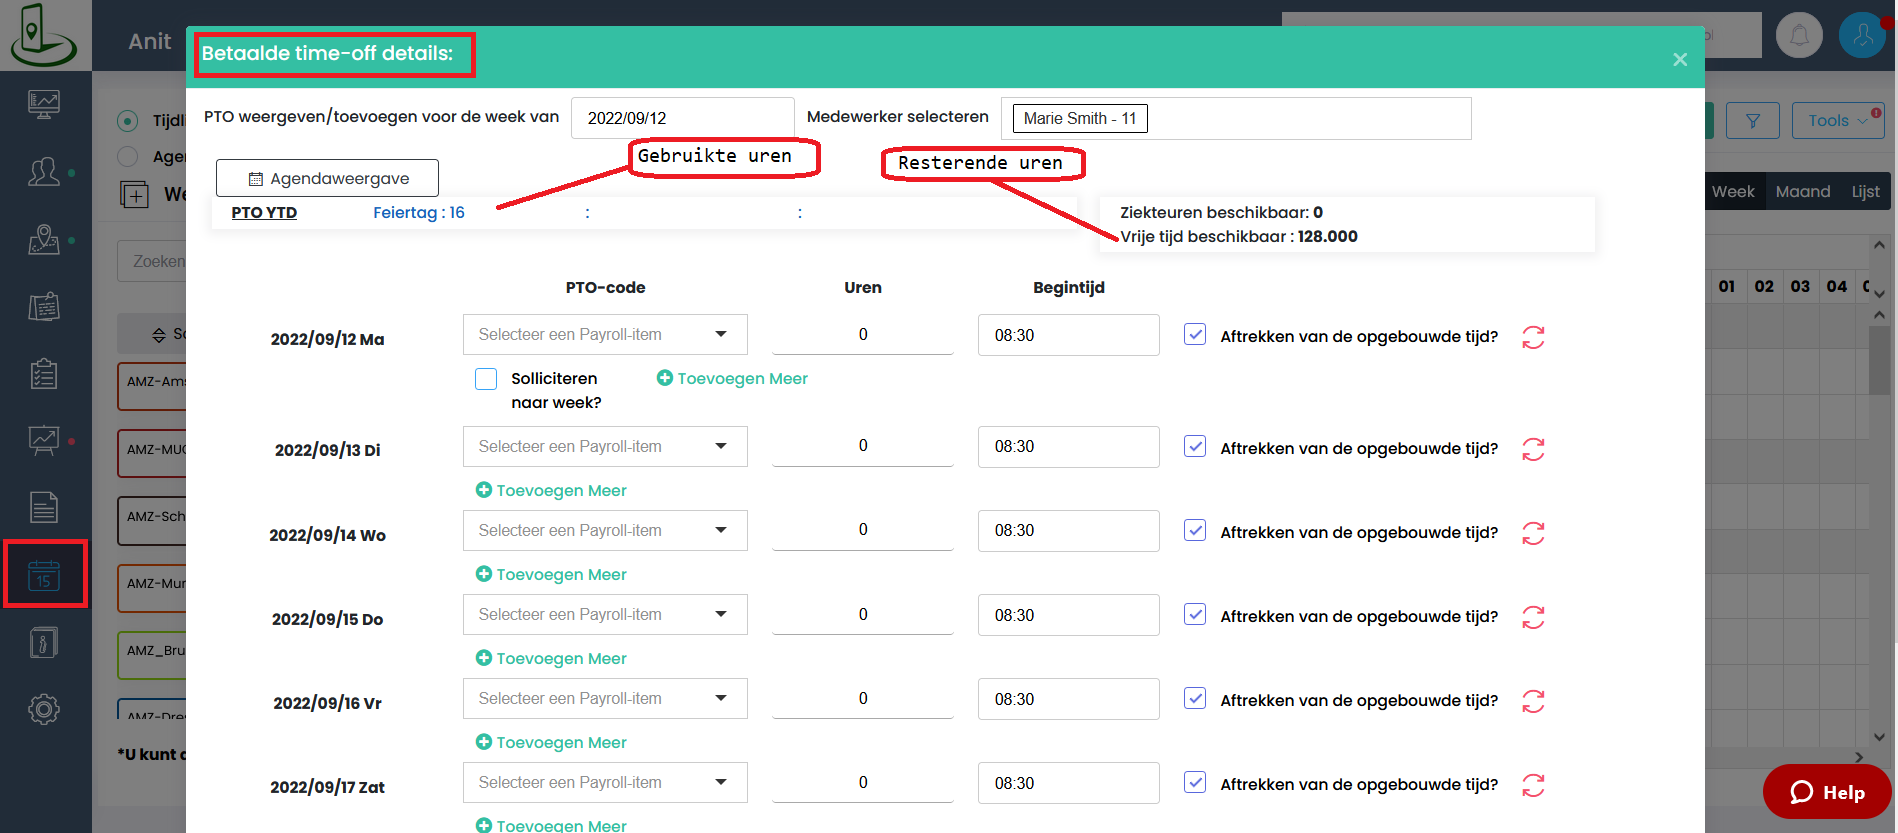Open the settings gear in the sidebar
The width and height of the screenshot is (1898, 833).
pos(44,709)
